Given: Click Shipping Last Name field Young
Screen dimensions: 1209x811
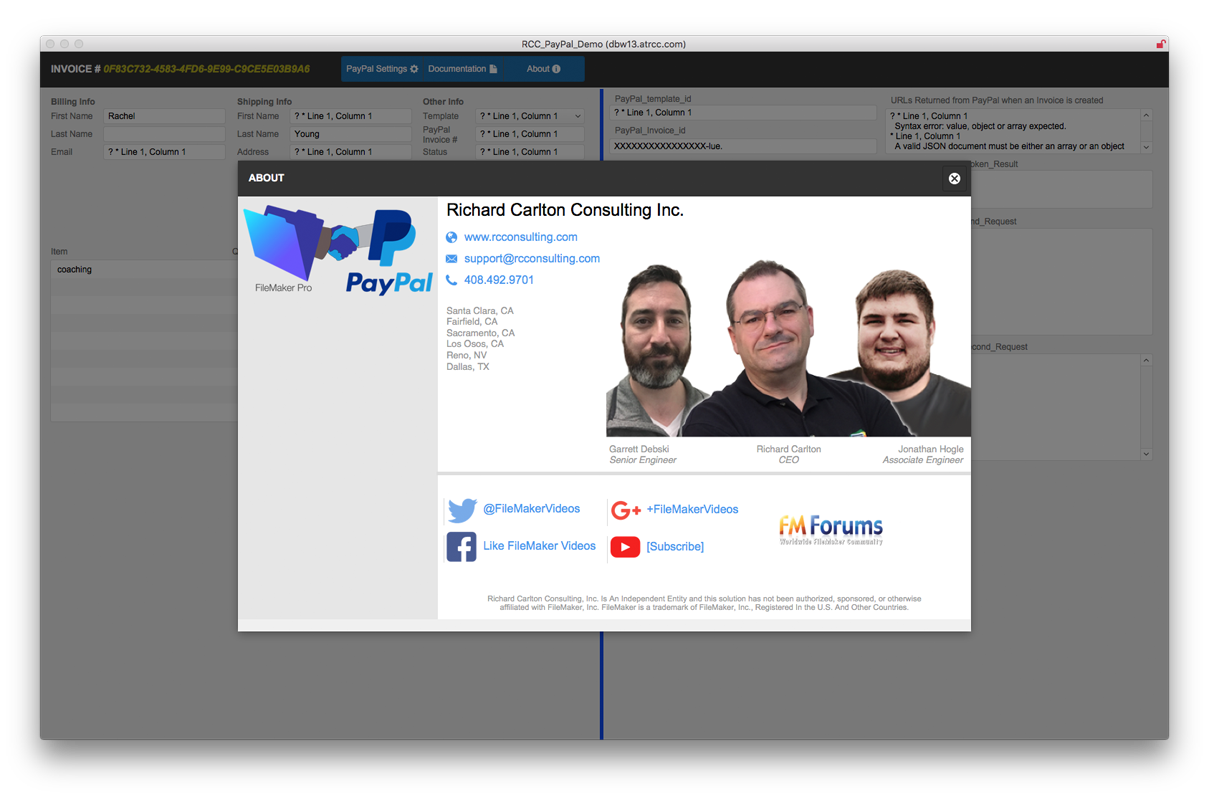Looking at the screenshot, I should coord(350,134).
